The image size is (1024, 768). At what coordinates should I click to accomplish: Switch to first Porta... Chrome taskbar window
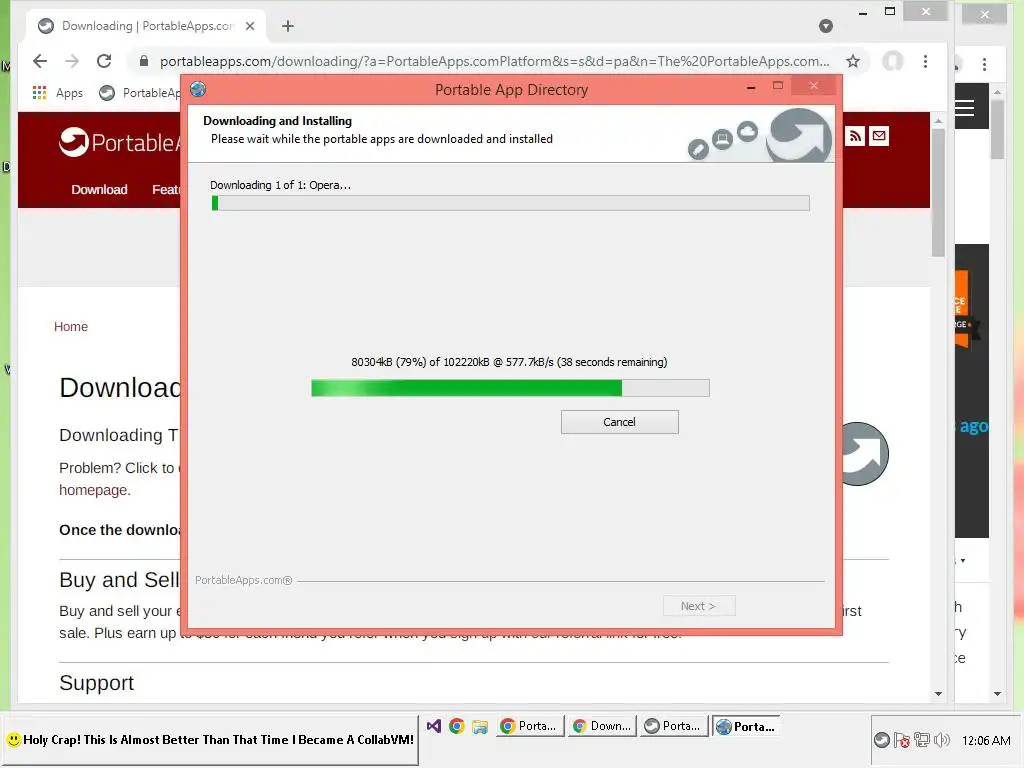coord(530,726)
